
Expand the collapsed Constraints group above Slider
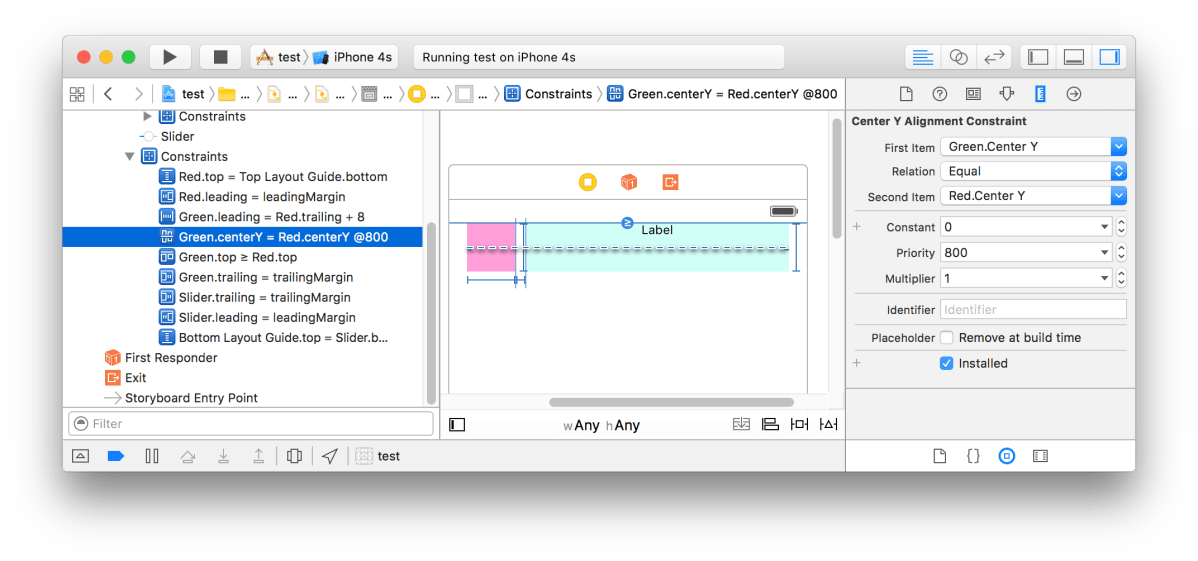[x=148, y=116]
